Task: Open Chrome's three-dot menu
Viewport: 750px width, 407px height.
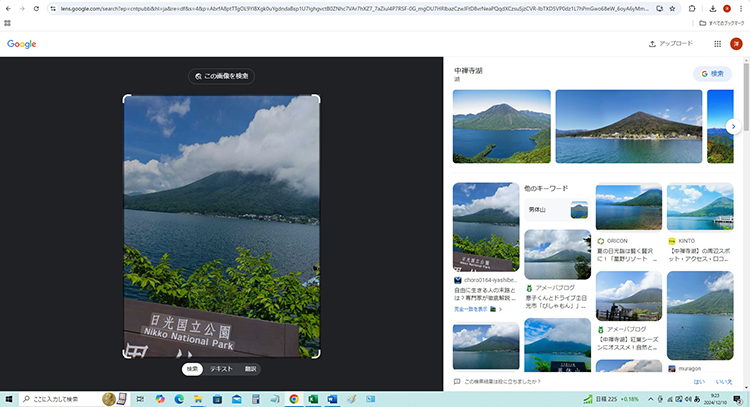Action: pyautogui.click(x=740, y=9)
